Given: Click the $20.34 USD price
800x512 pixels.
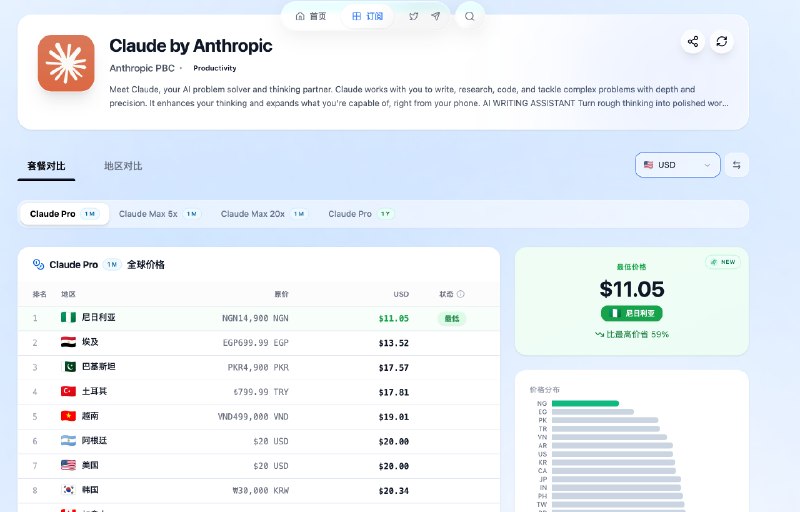Looking at the screenshot, I should 393,491.
